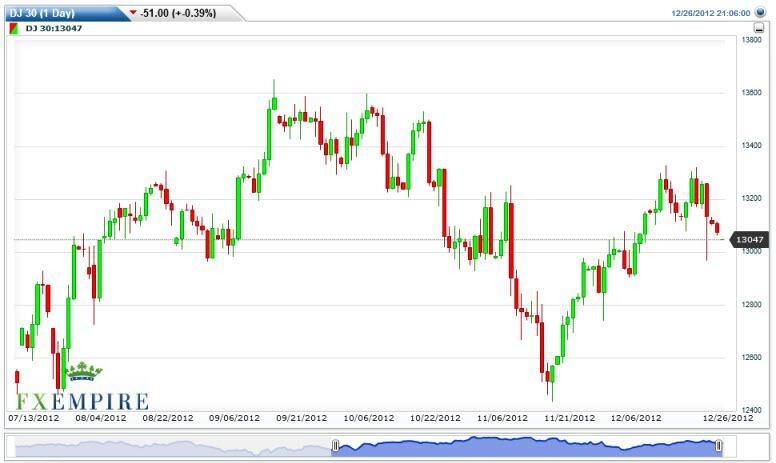Screen dimensions: 776x463
Task: Click the grey unselected overview area
Action: (x=173, y=448)
